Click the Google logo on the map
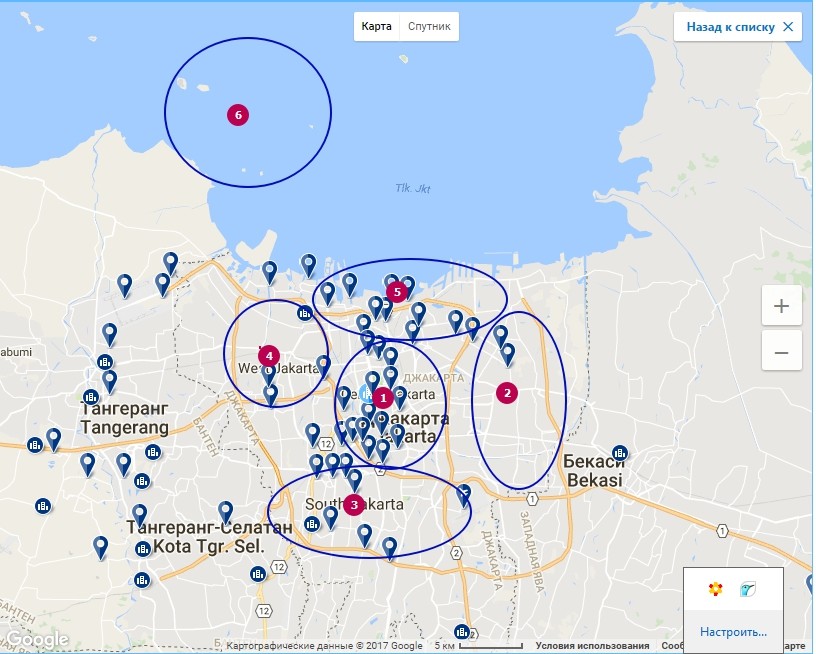Screen dimensions: 816x654 pyautogui.click(x=37, y=639)
